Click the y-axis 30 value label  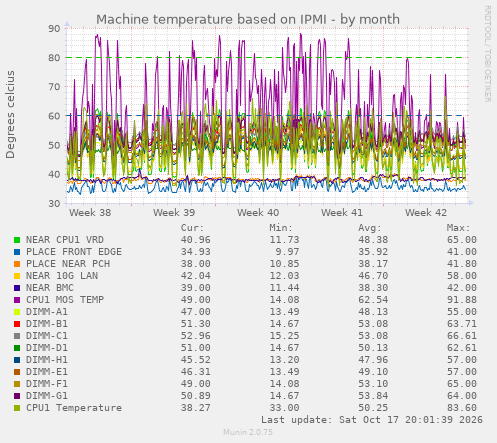point(54,204)
